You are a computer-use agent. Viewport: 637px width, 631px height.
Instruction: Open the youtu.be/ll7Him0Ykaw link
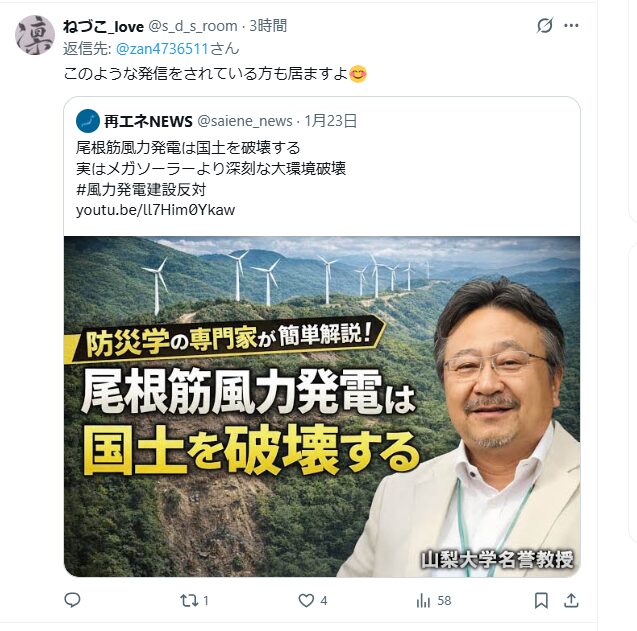156,210
